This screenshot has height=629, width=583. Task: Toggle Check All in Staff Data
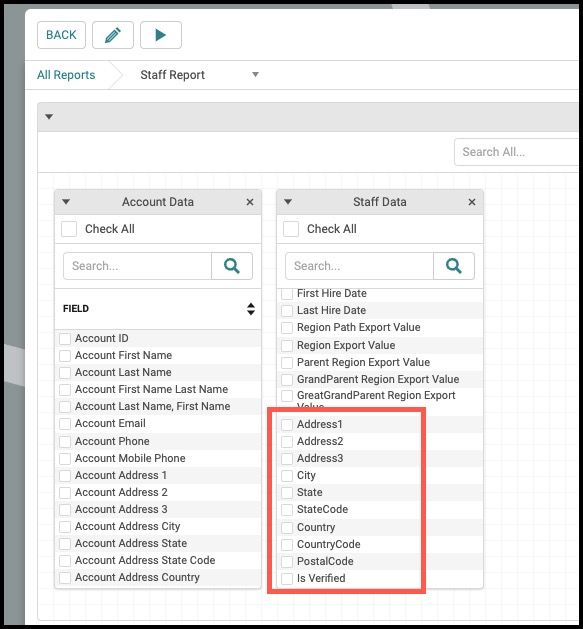coord(291,229)
